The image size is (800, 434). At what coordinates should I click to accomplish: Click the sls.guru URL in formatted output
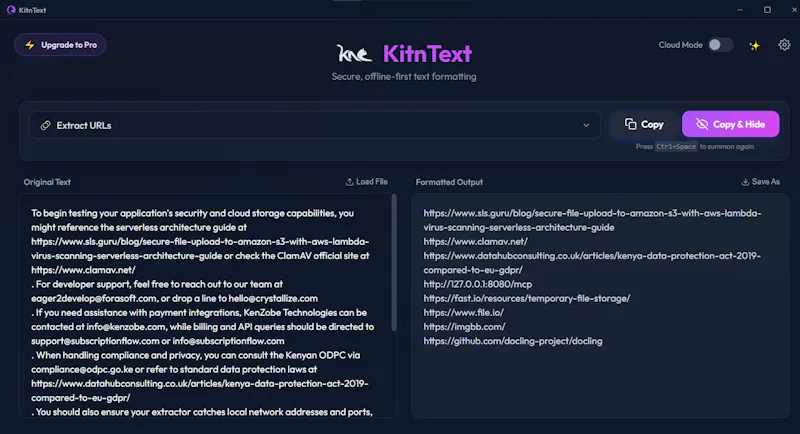tap(592, 220)
